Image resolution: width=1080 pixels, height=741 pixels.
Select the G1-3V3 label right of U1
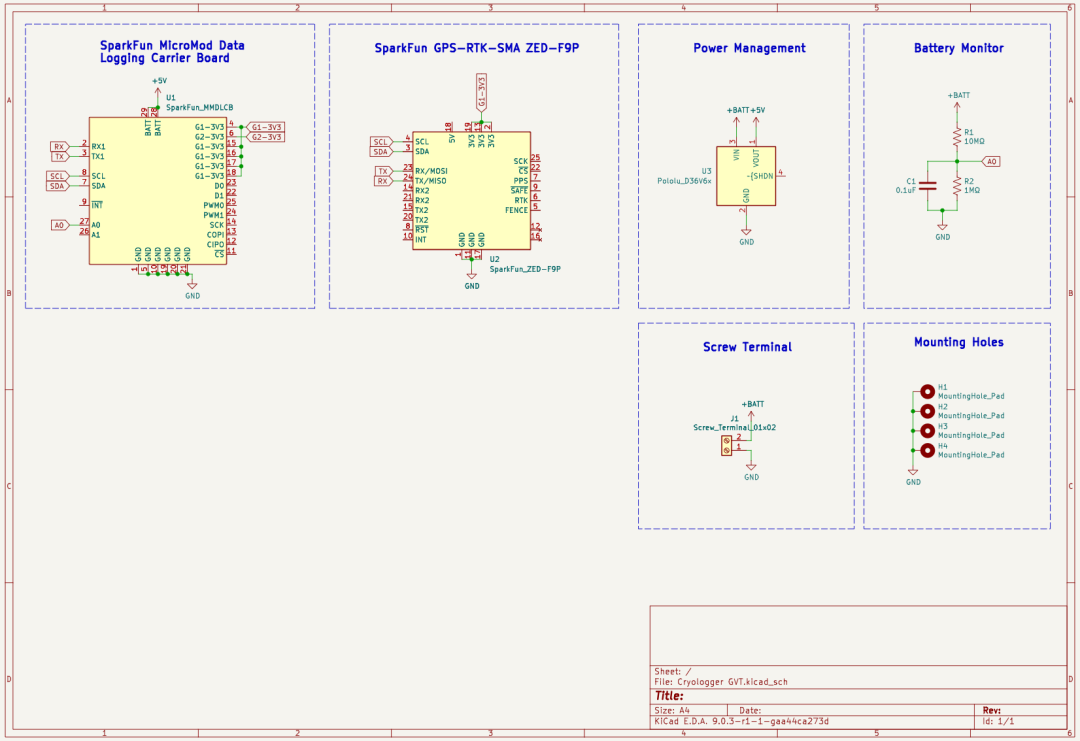(x=264, y=127)
